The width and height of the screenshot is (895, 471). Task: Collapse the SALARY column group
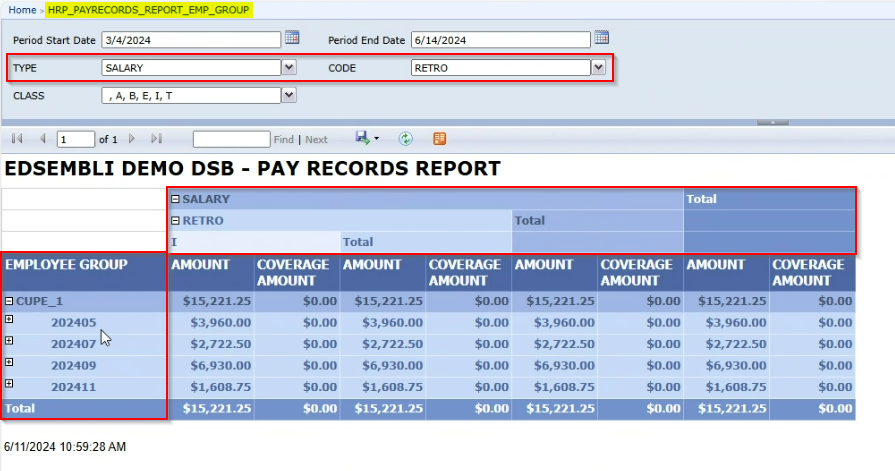[175, 199]
